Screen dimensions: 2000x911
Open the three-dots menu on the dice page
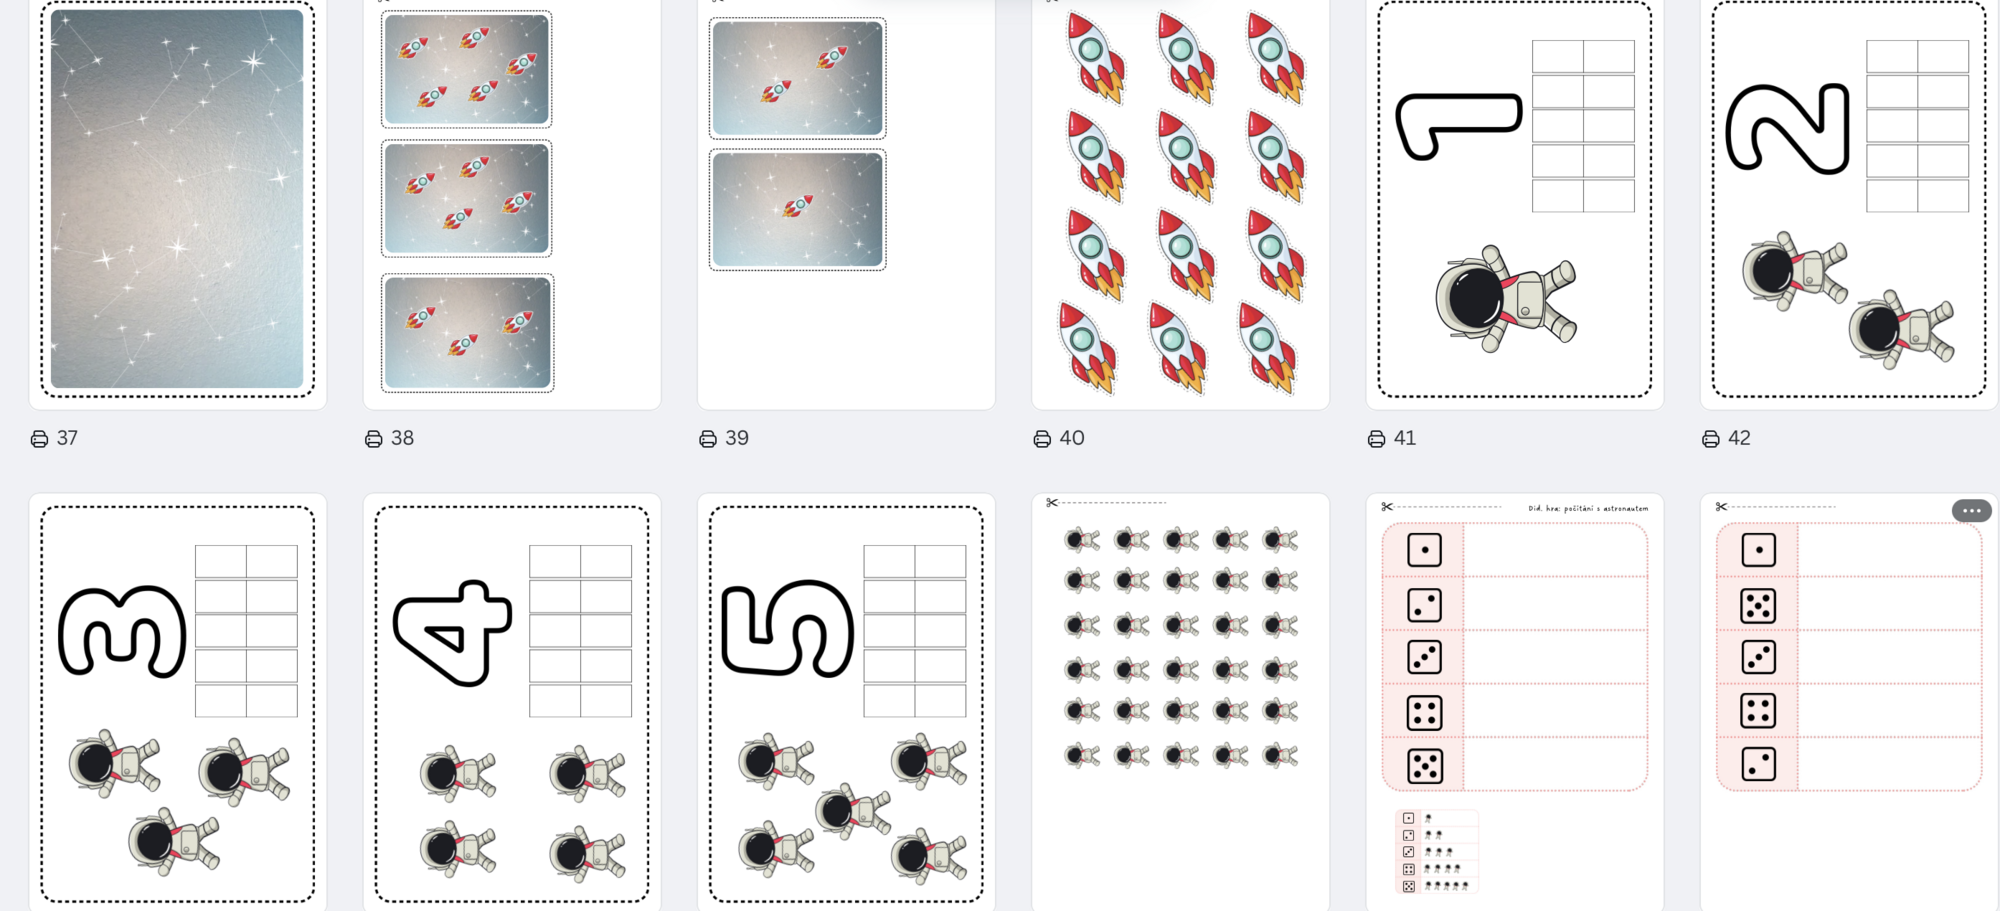click(1971, 511)
